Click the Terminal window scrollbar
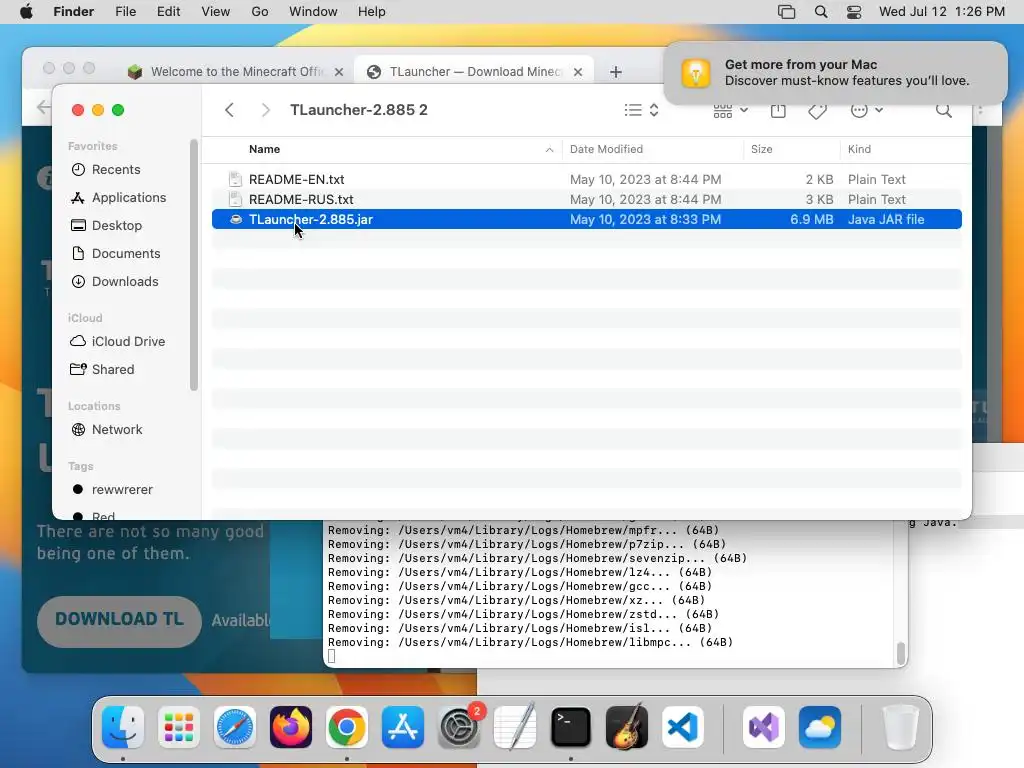Screen dimensions: 1024x768 point(901,653)
